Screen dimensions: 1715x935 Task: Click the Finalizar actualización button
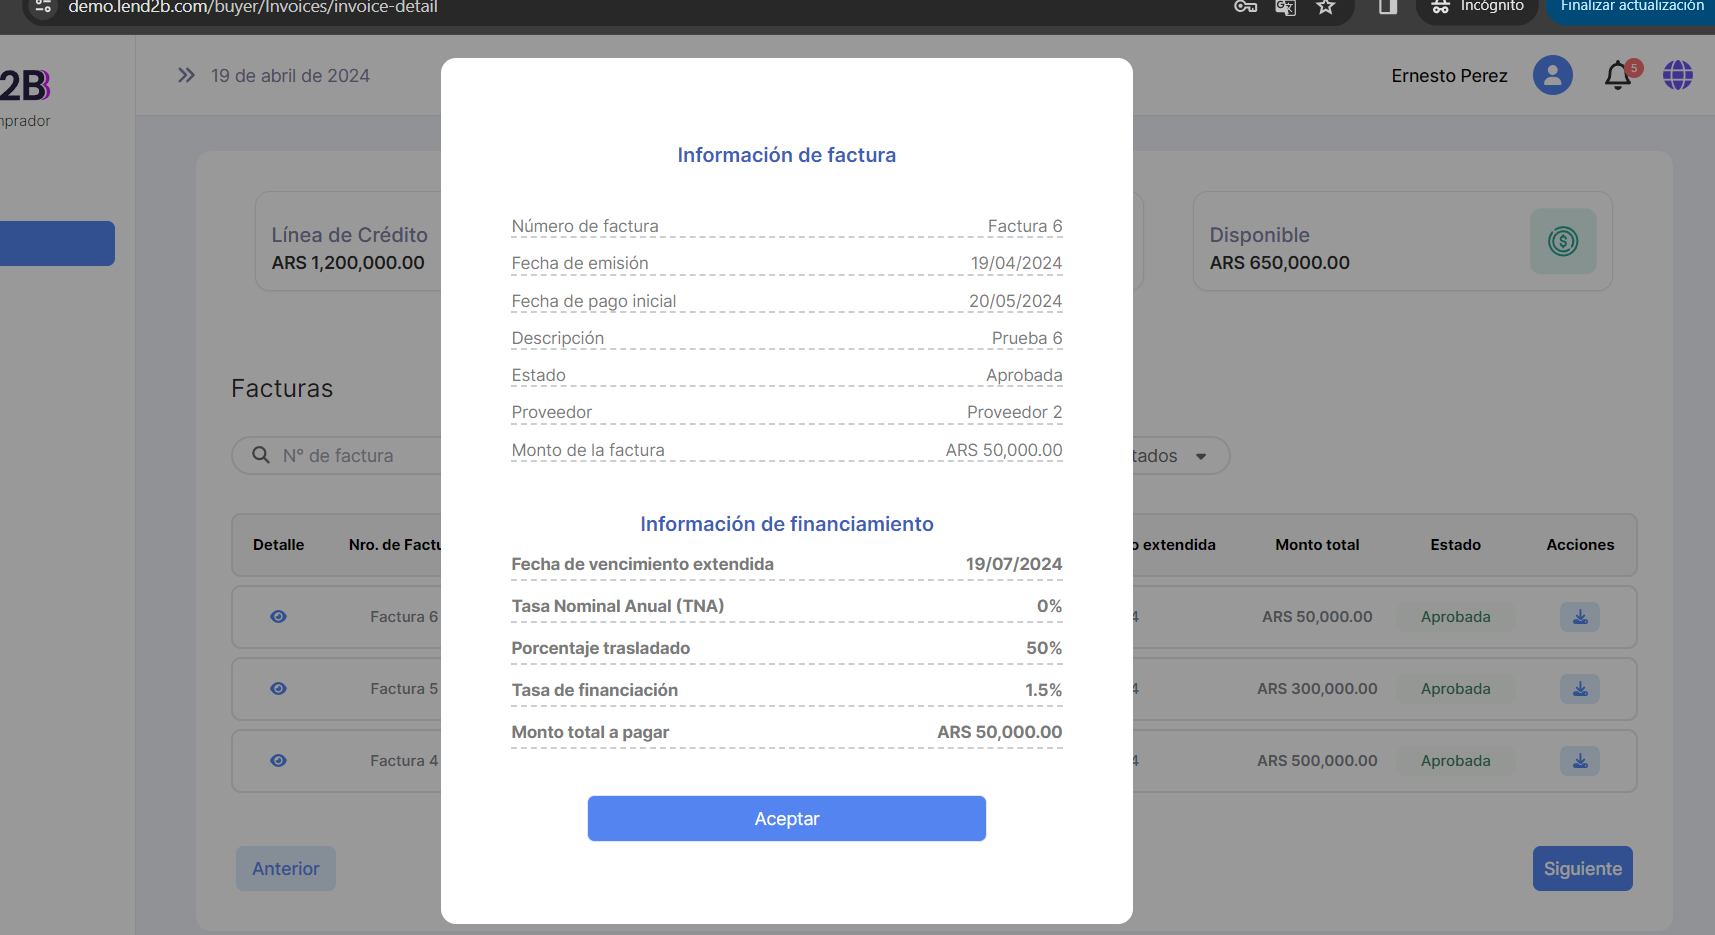pos(1631,8)
